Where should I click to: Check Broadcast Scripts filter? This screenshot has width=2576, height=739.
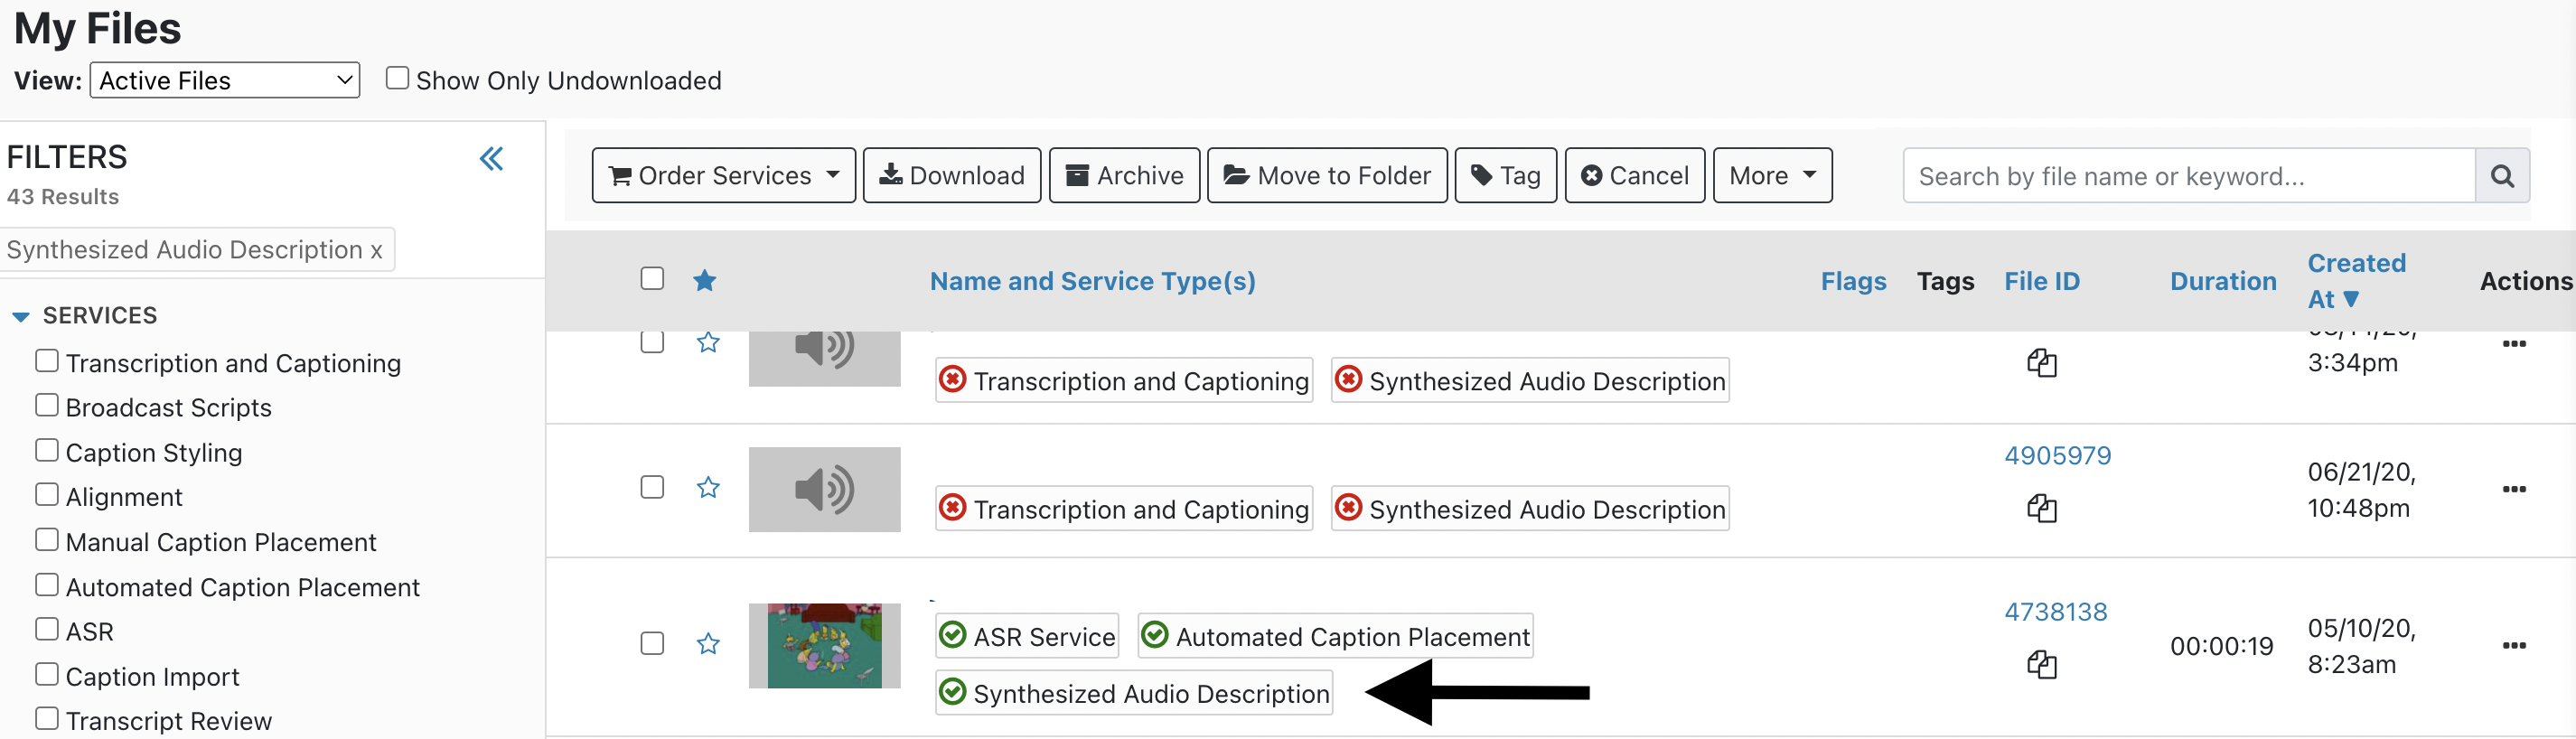tap(47, 404)
